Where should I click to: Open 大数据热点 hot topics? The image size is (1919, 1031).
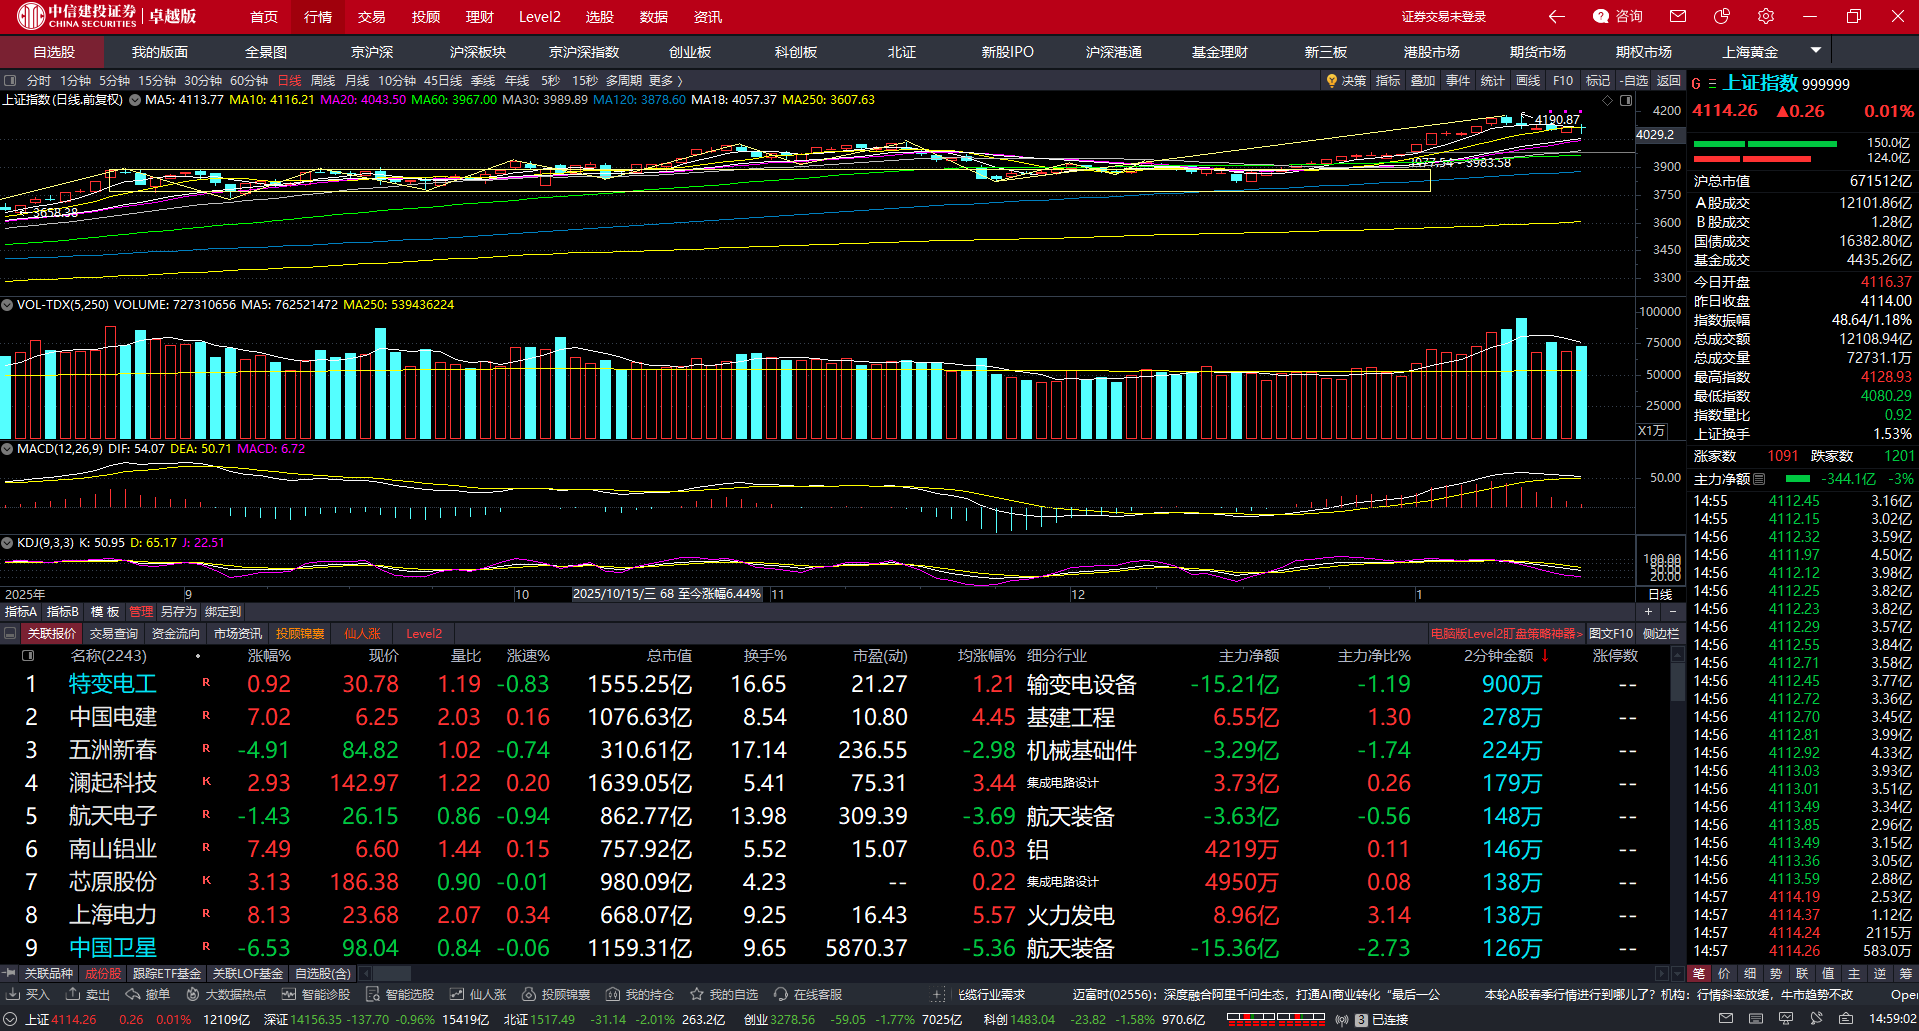[x=226, y=994]
